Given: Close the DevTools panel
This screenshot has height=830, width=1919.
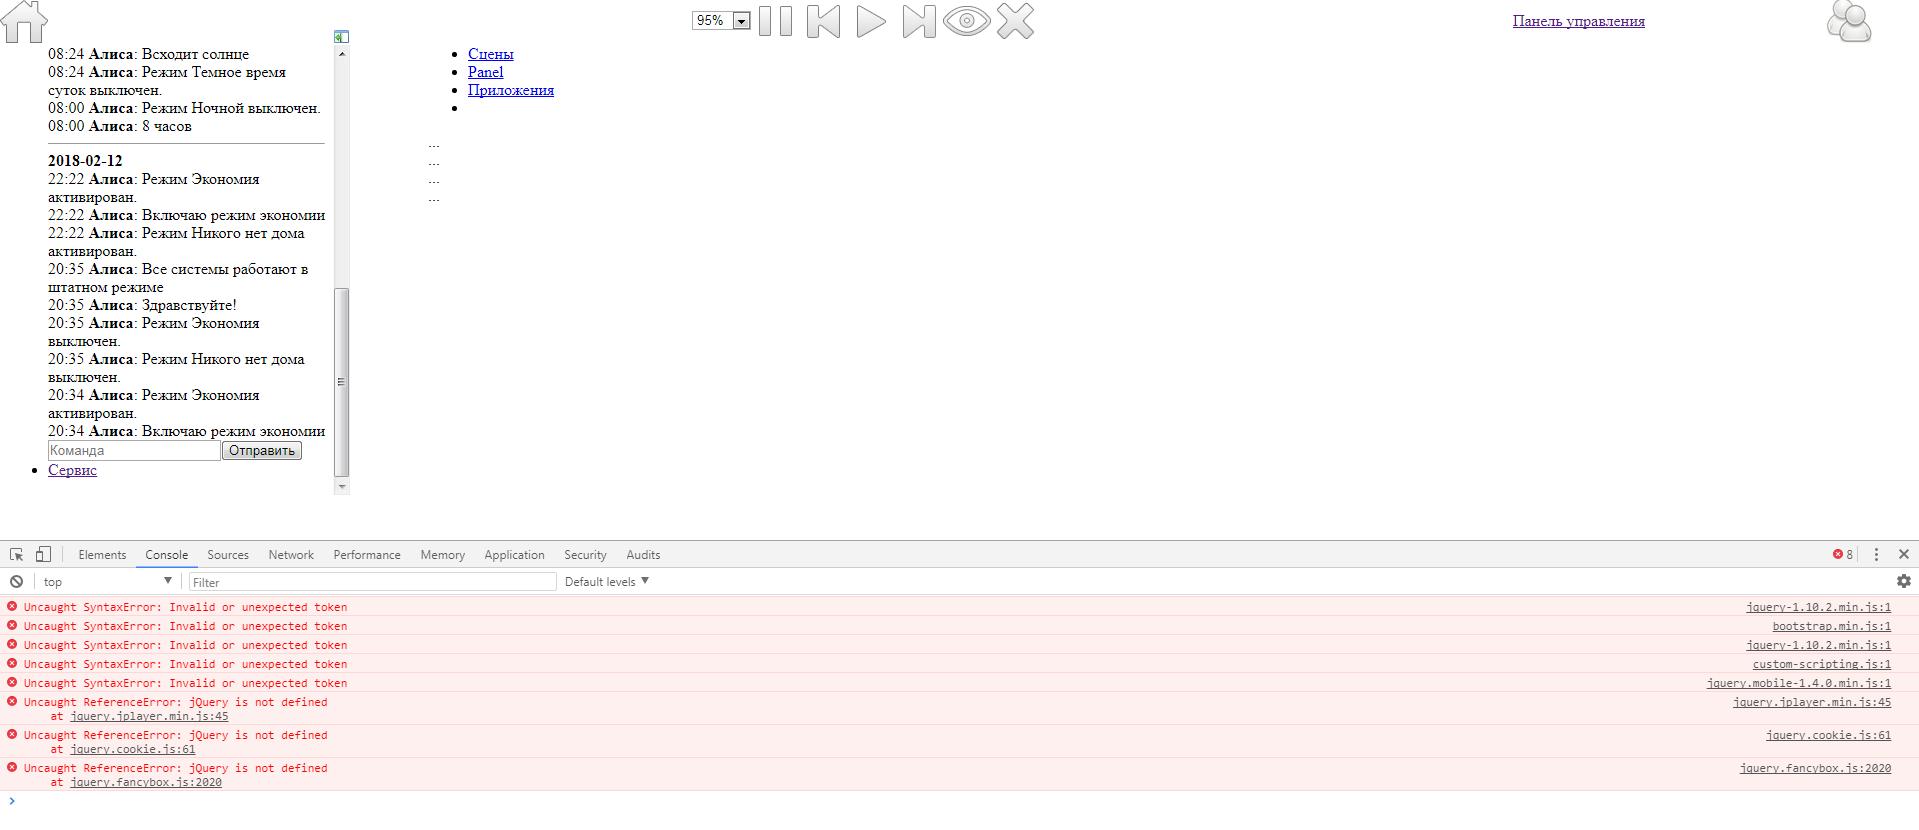Looking at the screenshot, I should coord(1904,555).
